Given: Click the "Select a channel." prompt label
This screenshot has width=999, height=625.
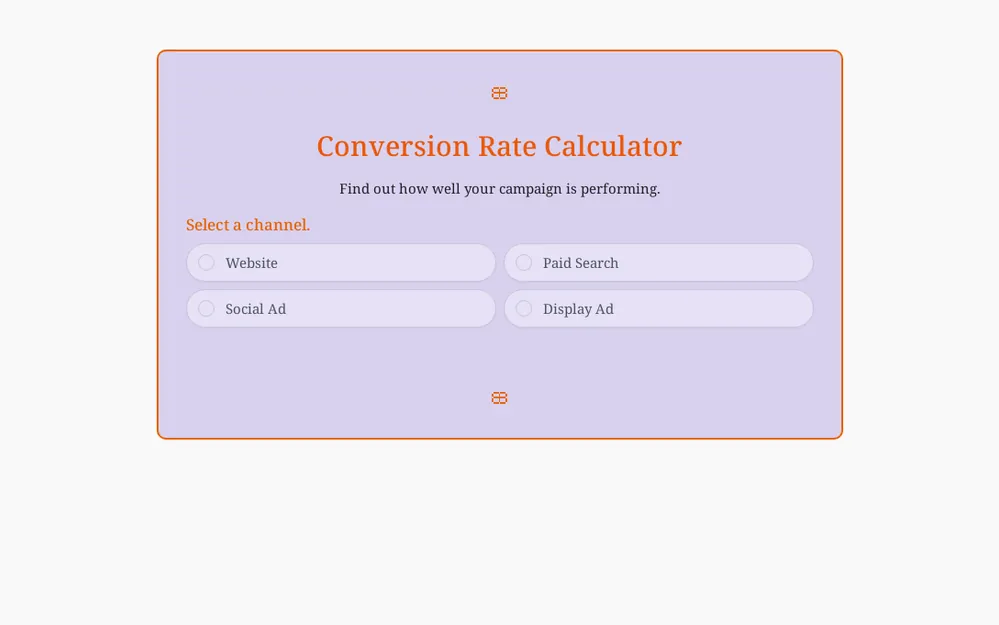Looking at the screenshot, I should [248, 225].
